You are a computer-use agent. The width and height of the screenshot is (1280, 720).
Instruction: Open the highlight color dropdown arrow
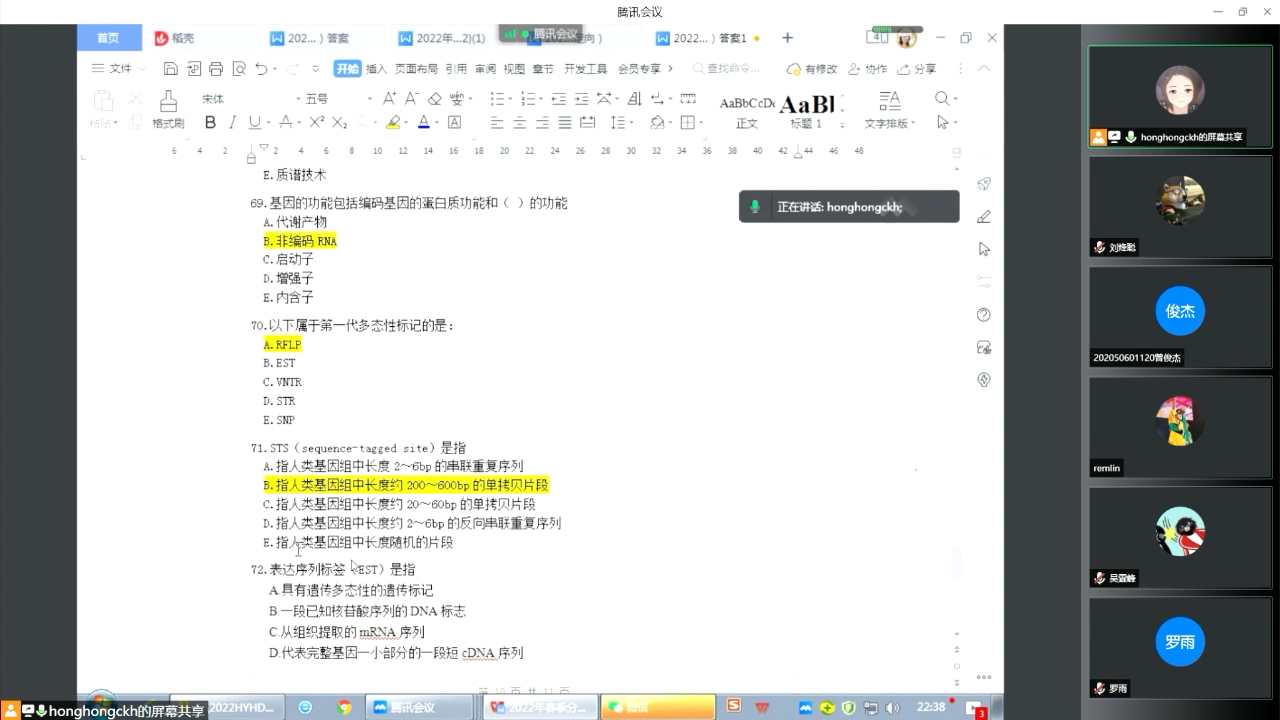(408, 123)
